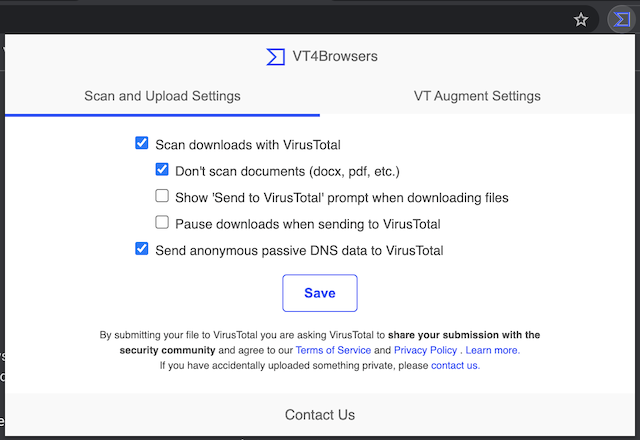Follow the Learn more link
Viewport: 640px width, 440px height.
coord(492,351)
